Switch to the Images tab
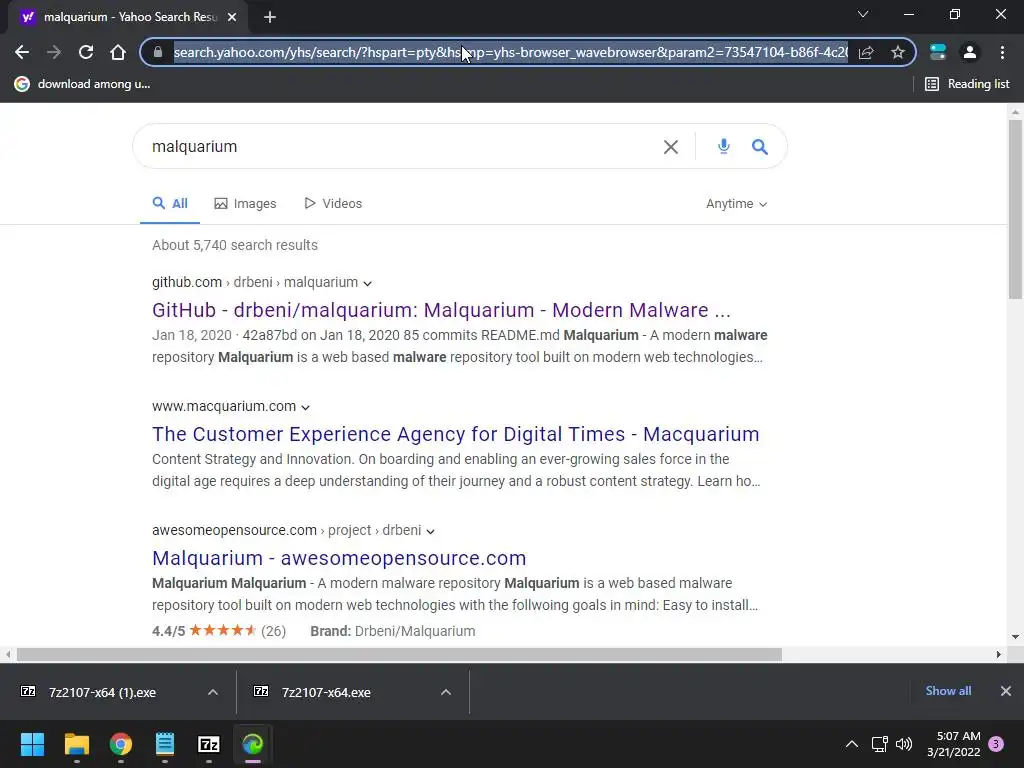Screen dimensions: 1024x768 click(x=246, y=204)
